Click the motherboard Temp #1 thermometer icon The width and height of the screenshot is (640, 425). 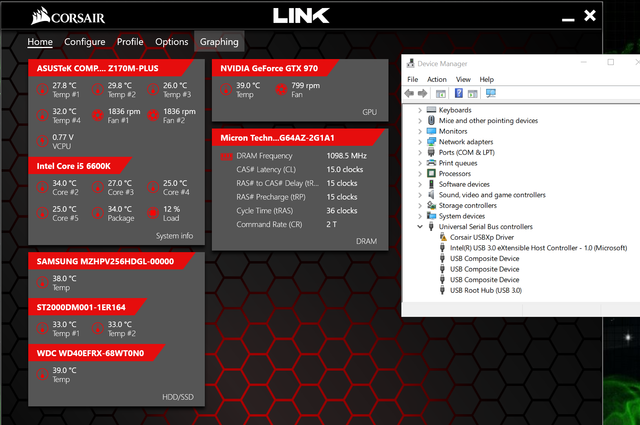click(x=42, y=89)
